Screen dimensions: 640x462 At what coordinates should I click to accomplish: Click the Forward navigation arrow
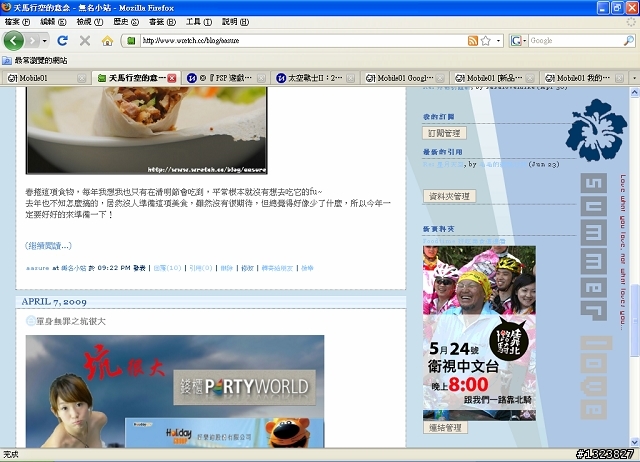pos(32,40)
